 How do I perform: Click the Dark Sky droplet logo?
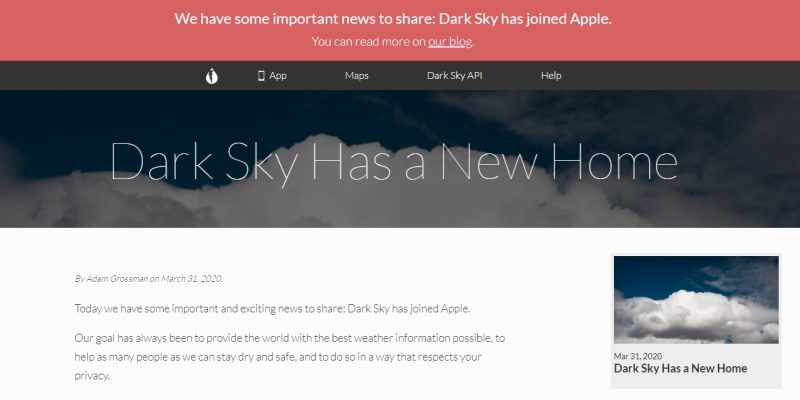pos(211,76)
